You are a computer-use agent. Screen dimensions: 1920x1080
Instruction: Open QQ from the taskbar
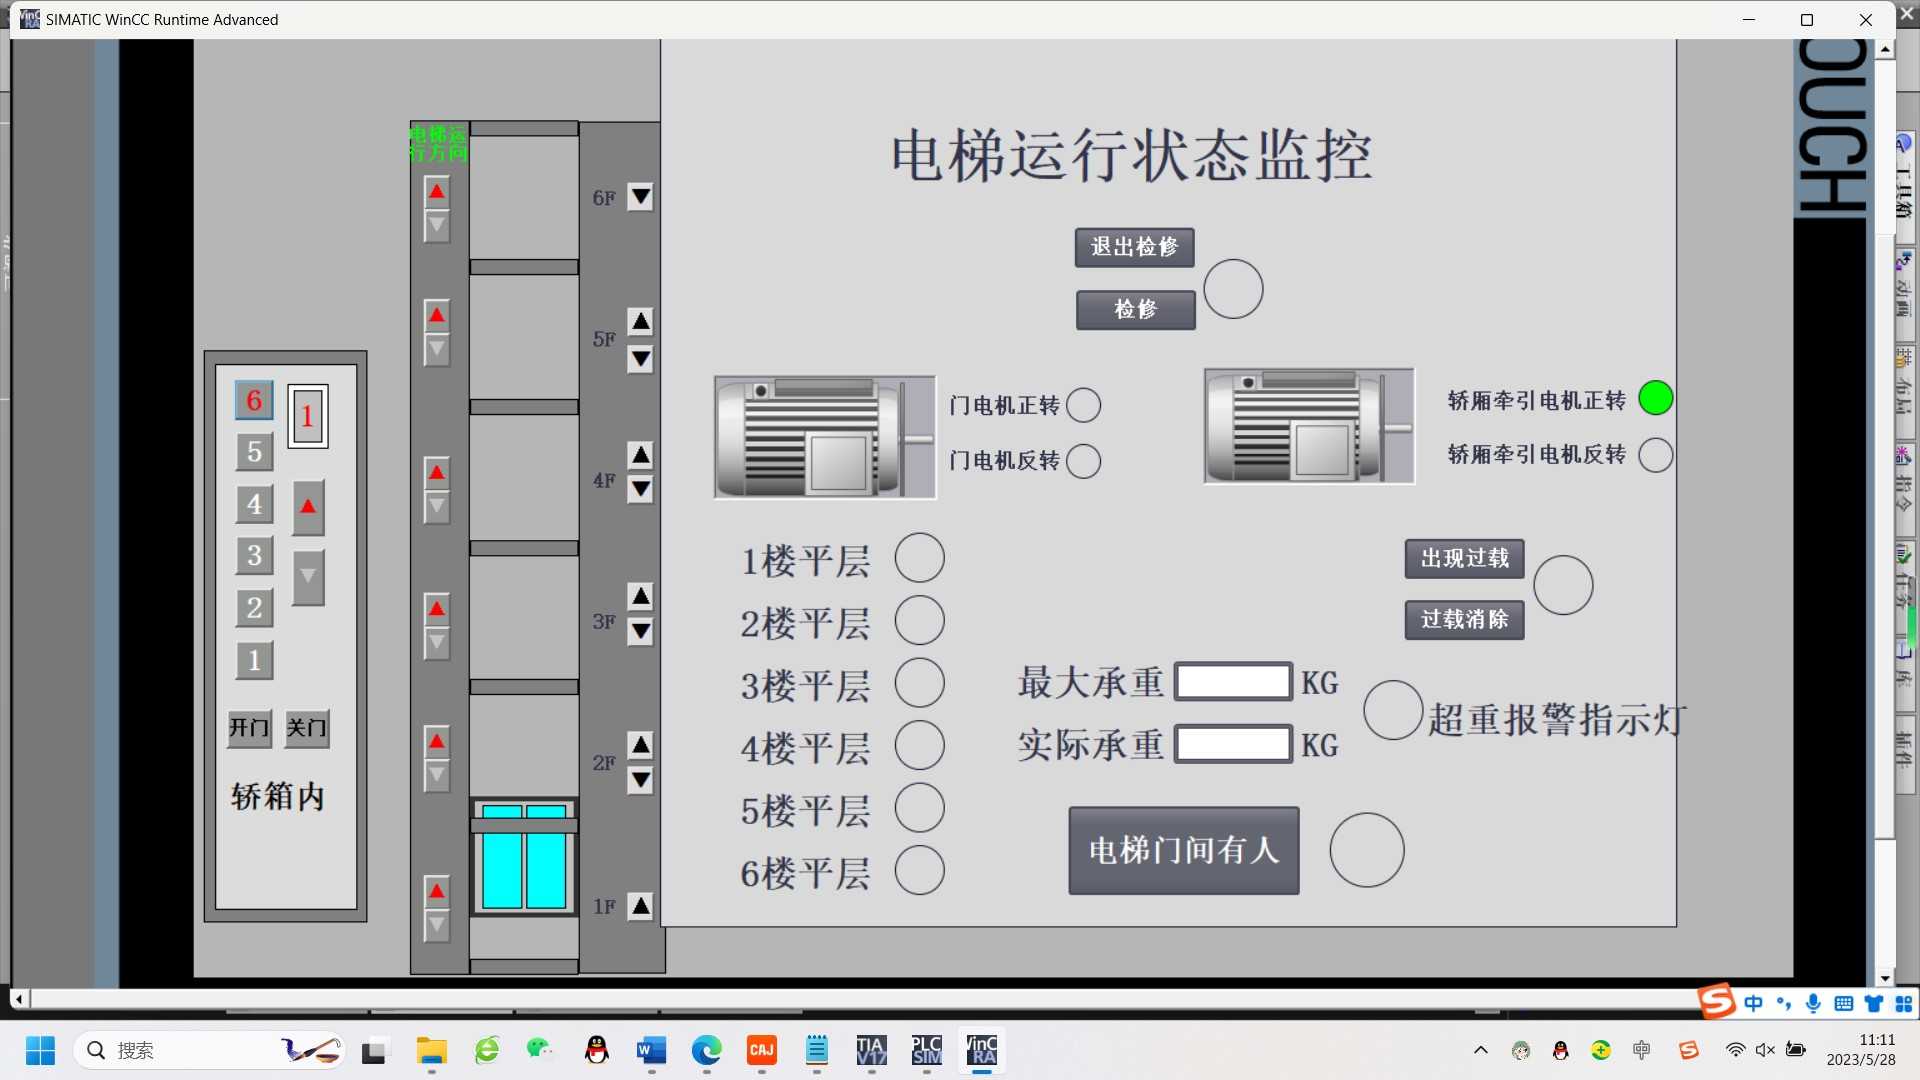coord(596,1051)
